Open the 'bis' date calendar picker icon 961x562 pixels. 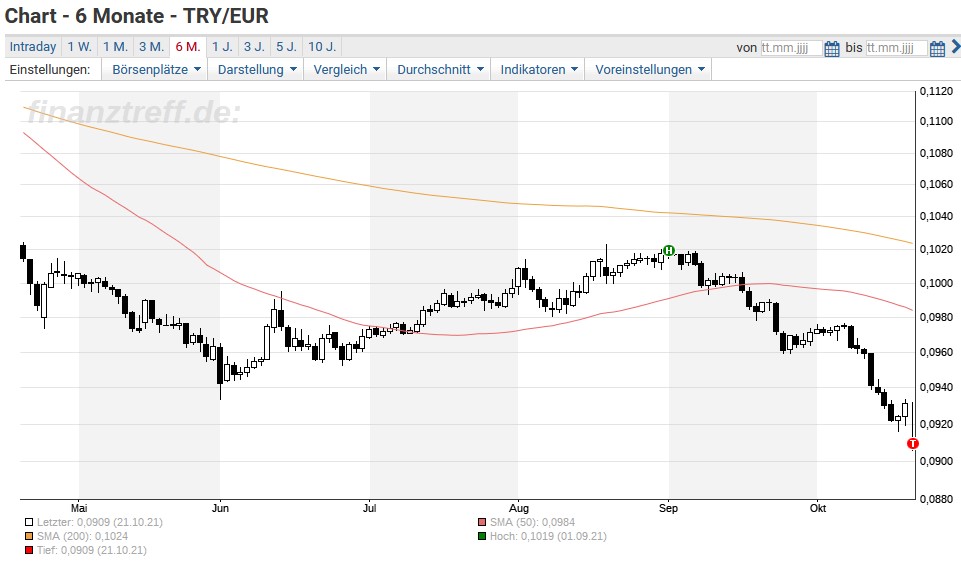coord(937,48)
